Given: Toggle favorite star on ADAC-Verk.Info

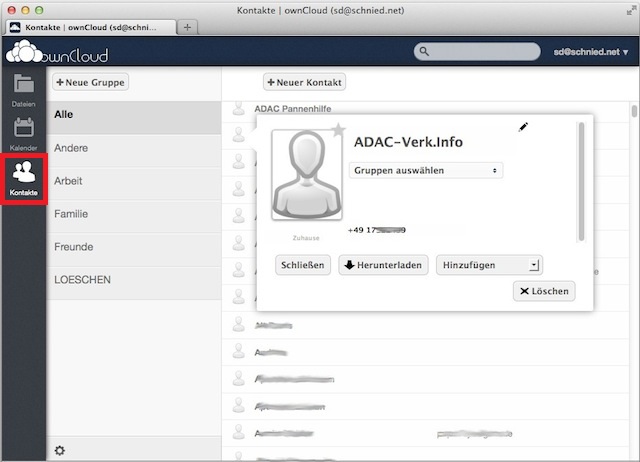Looking at the screenshot, I should pyautogui.click(x=338, y=130).
